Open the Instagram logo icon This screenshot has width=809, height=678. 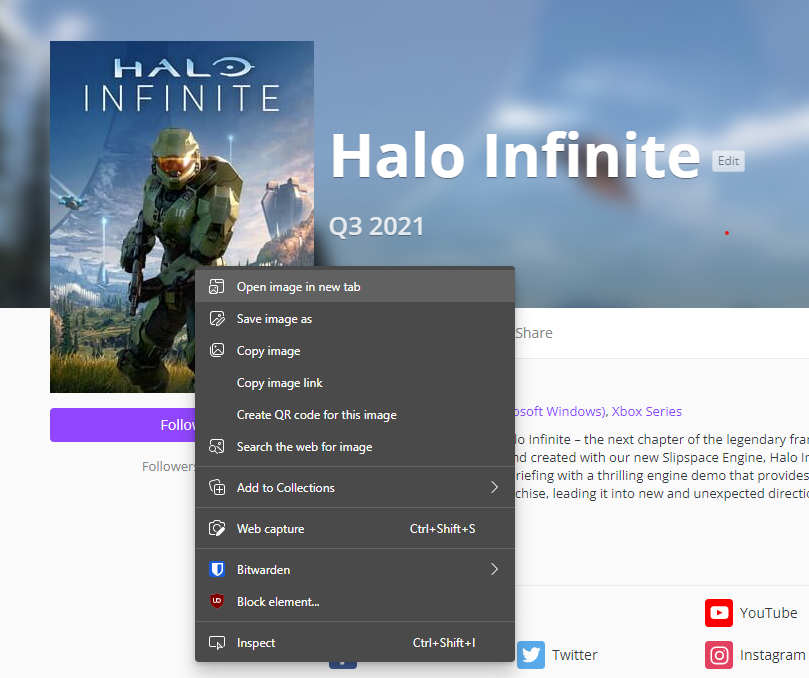[x=719, y=655]
